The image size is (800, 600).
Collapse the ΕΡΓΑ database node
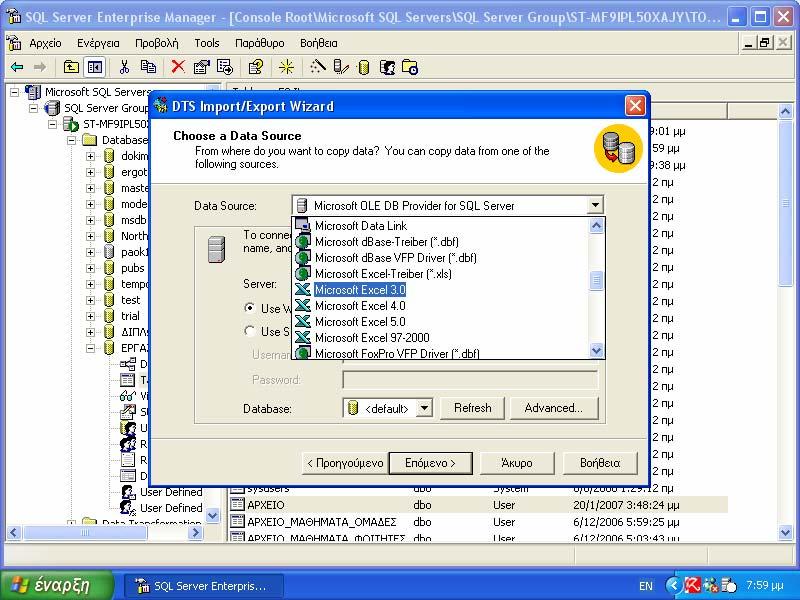(90, 348)
